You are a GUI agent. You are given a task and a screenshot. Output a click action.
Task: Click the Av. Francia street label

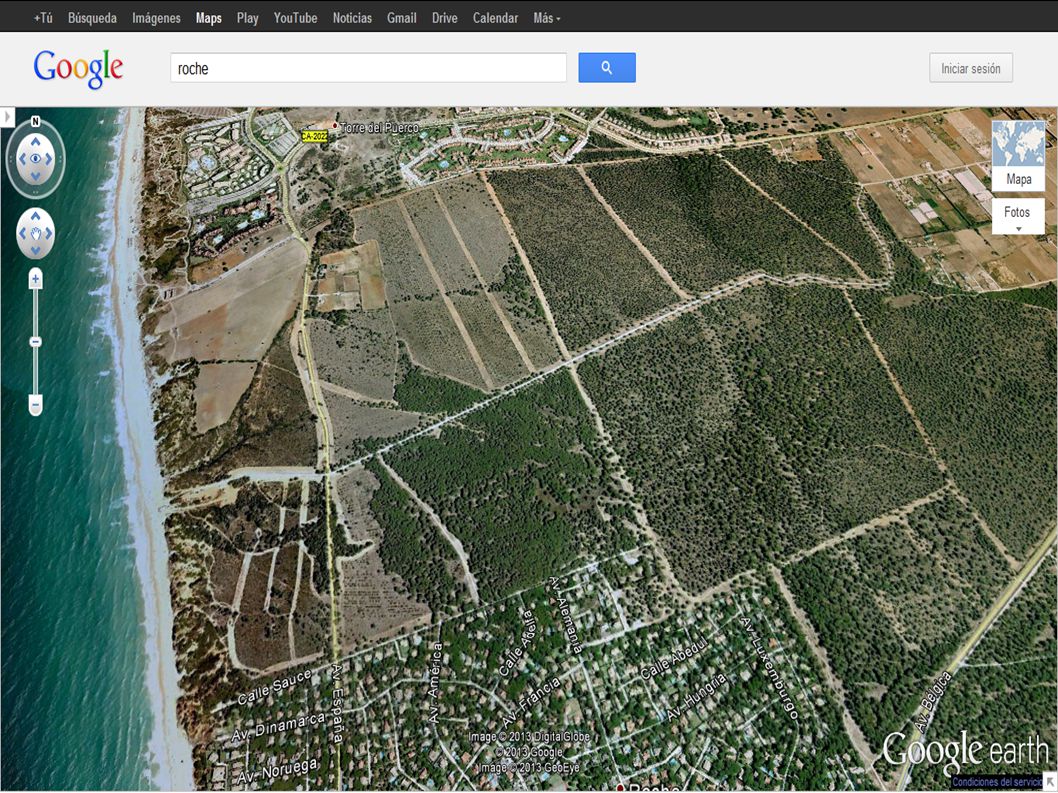click(531, 701)
